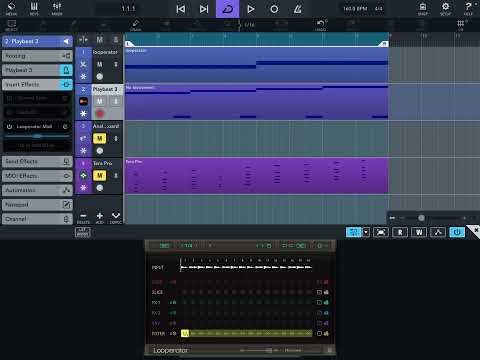Open the Keys keyboard panel
The height and width of the screenshot is (360, 480).
coord(34,9)
